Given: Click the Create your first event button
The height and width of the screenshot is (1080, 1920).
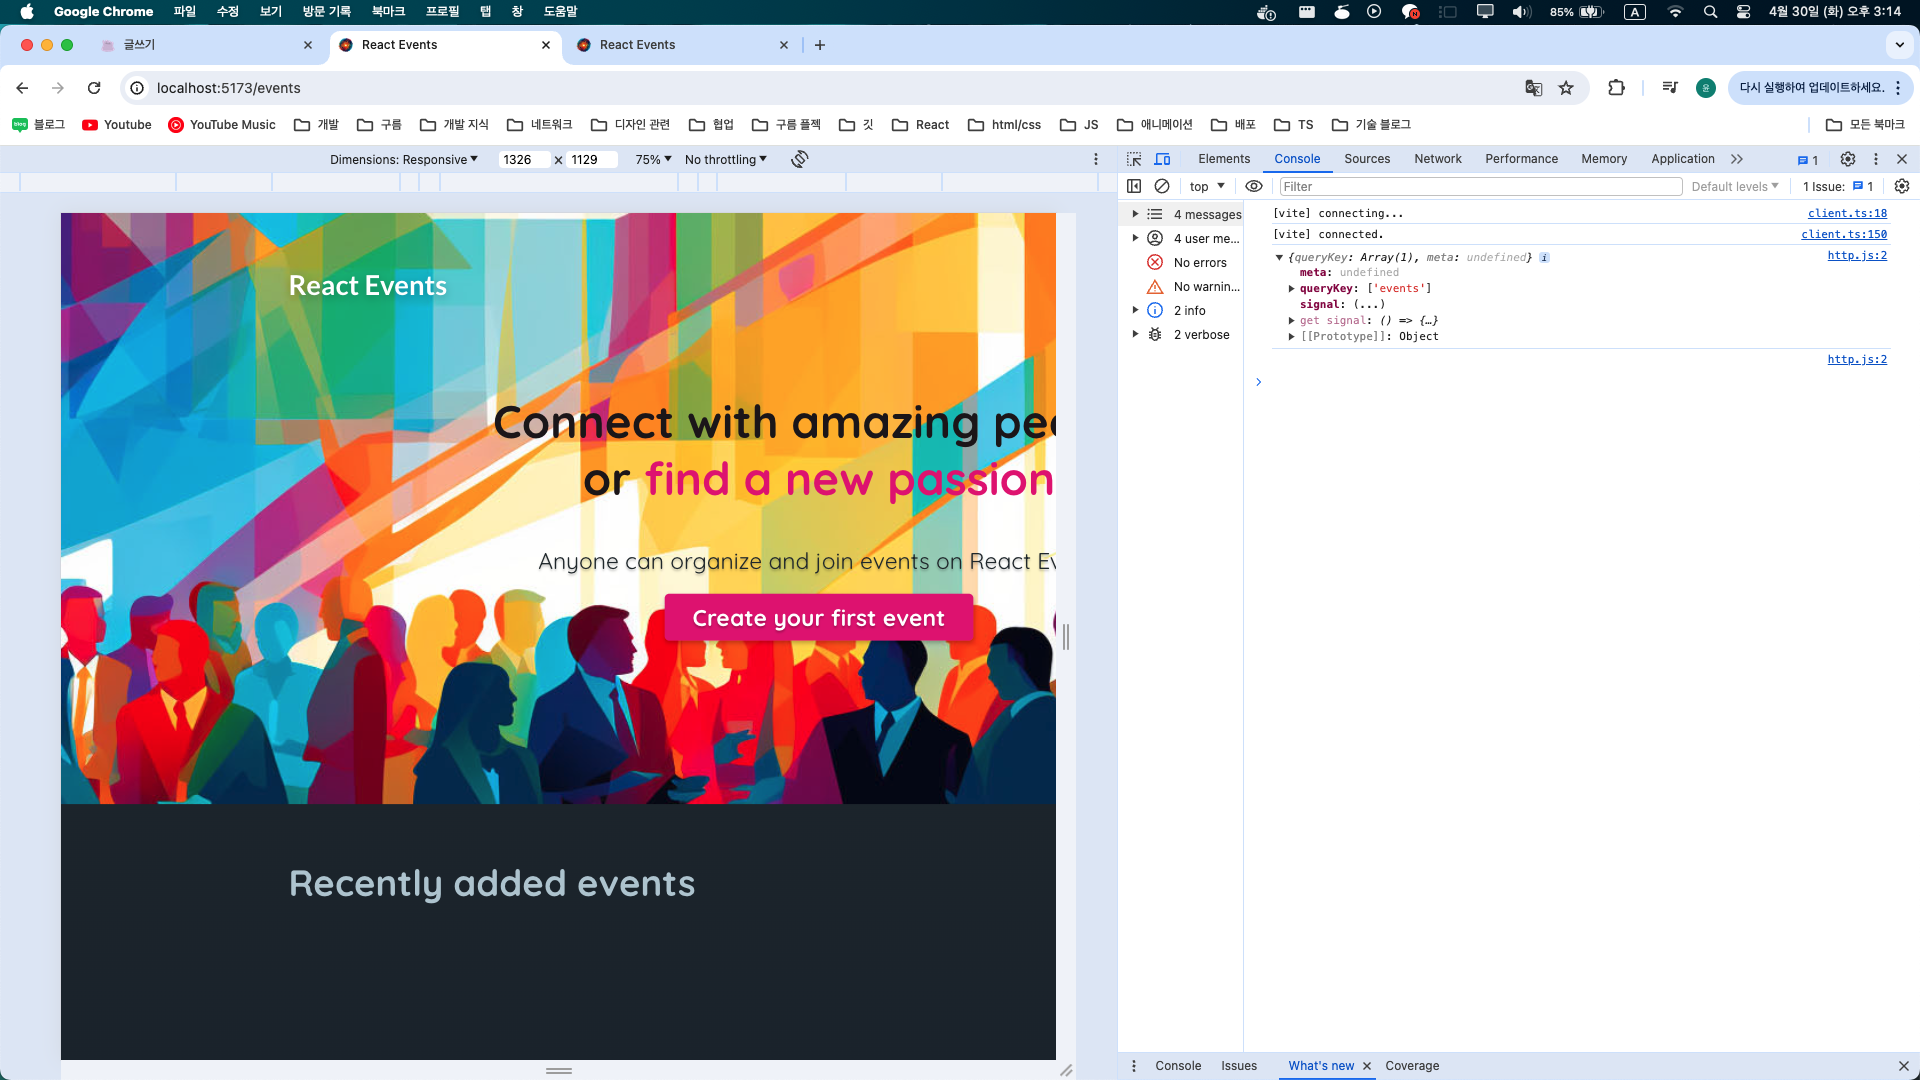Looking at the screenshot, I should coord(818,618).
